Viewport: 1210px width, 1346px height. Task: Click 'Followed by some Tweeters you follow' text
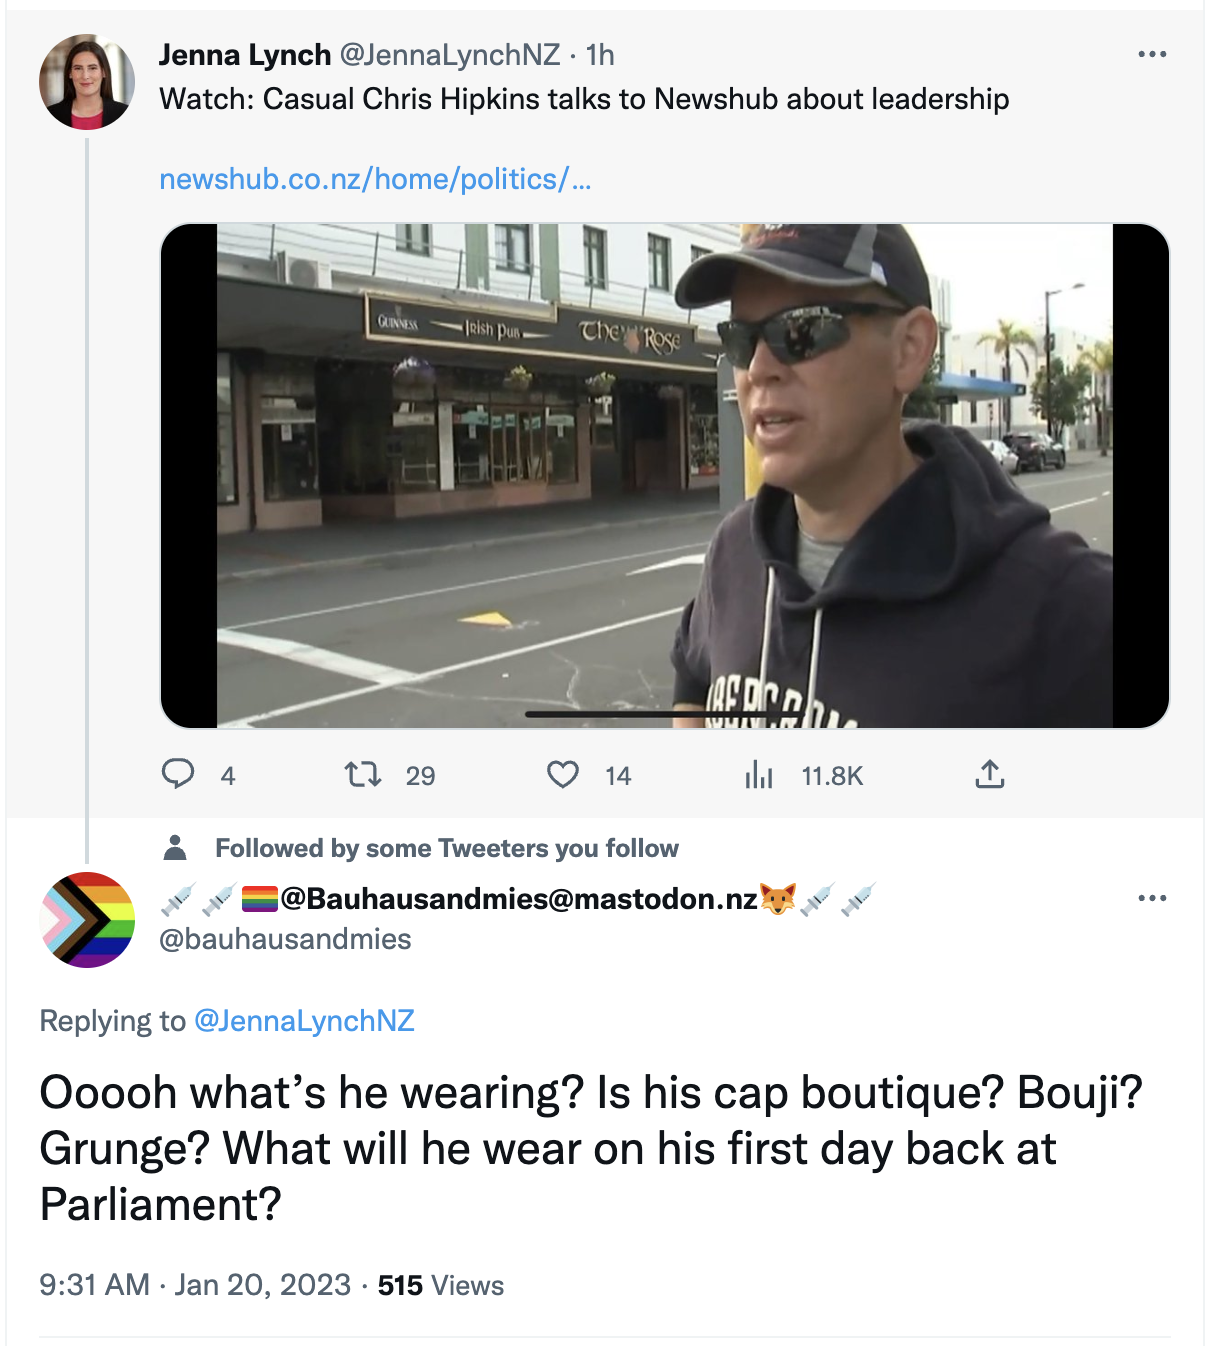point(447,848)
